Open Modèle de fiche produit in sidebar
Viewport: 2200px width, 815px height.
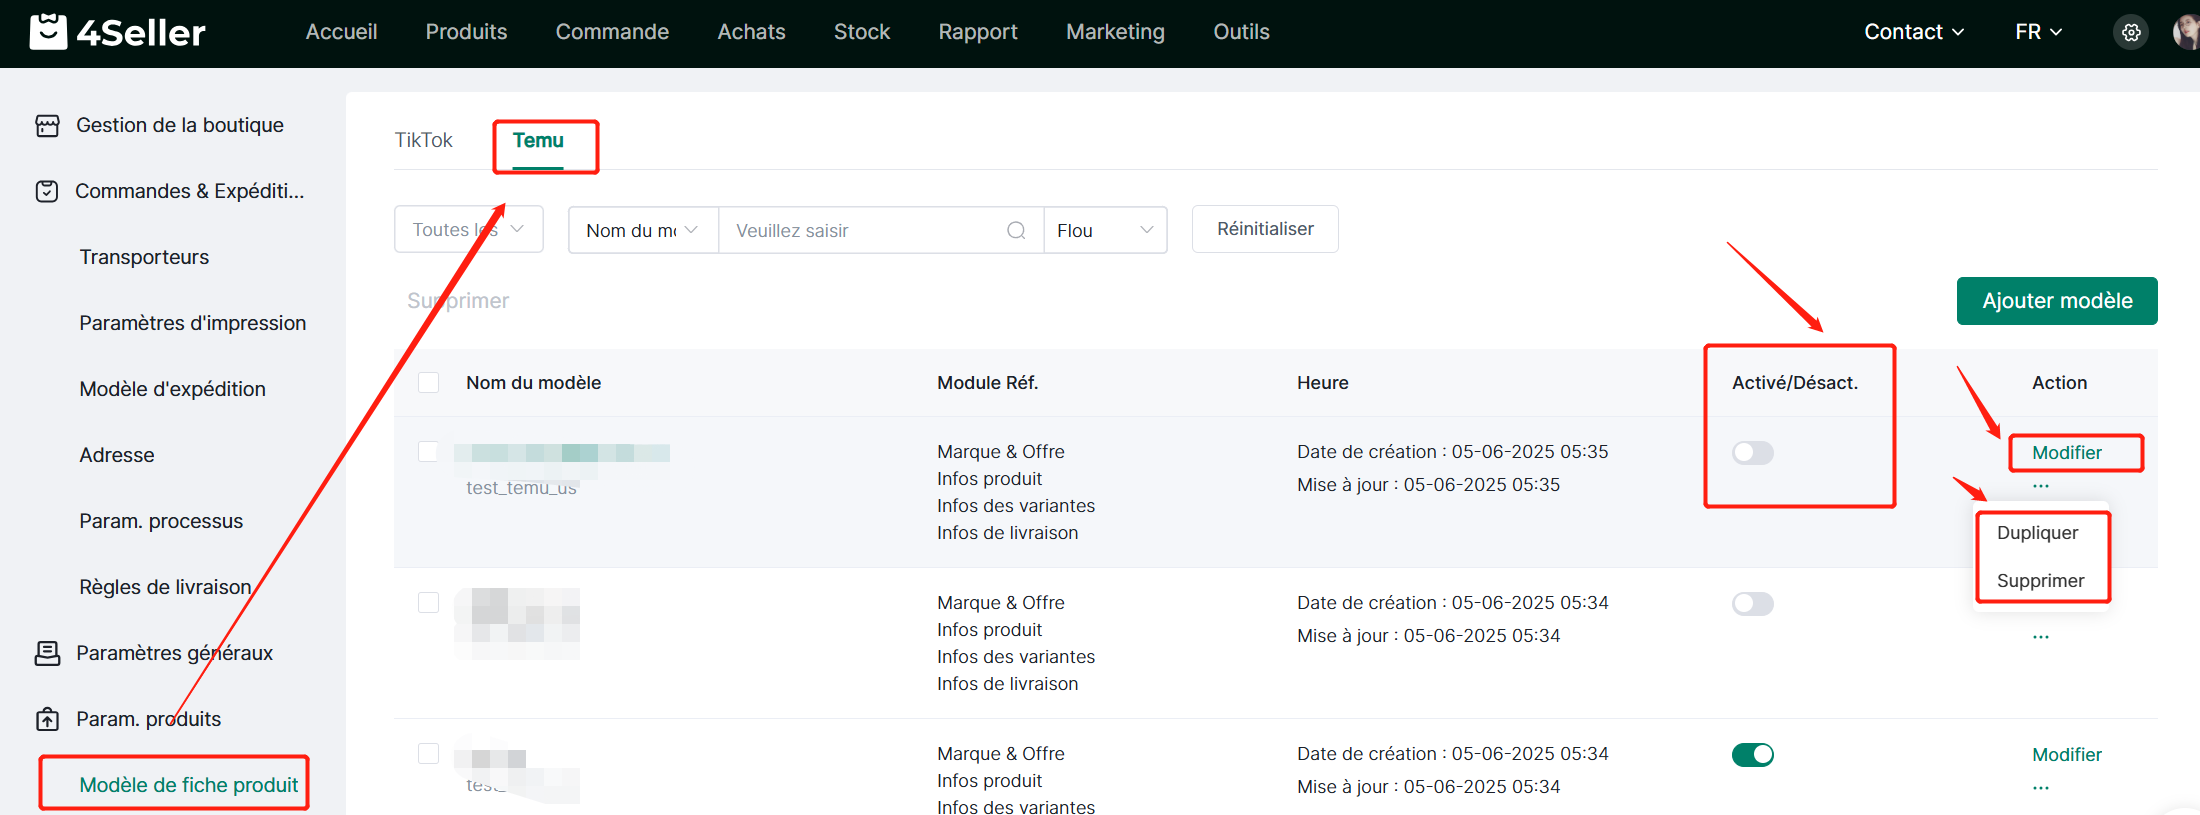189,785
